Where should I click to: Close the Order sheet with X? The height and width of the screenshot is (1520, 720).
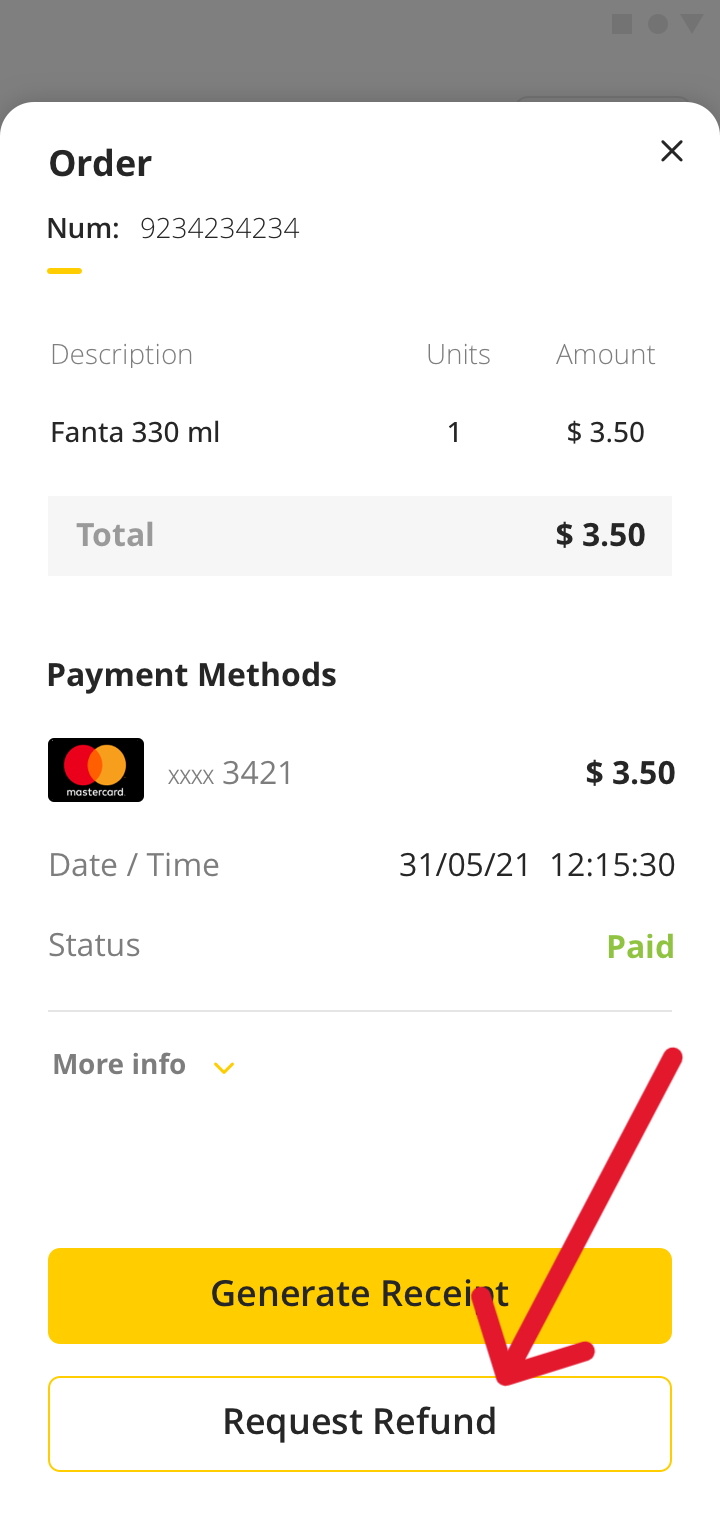[672, 151]
